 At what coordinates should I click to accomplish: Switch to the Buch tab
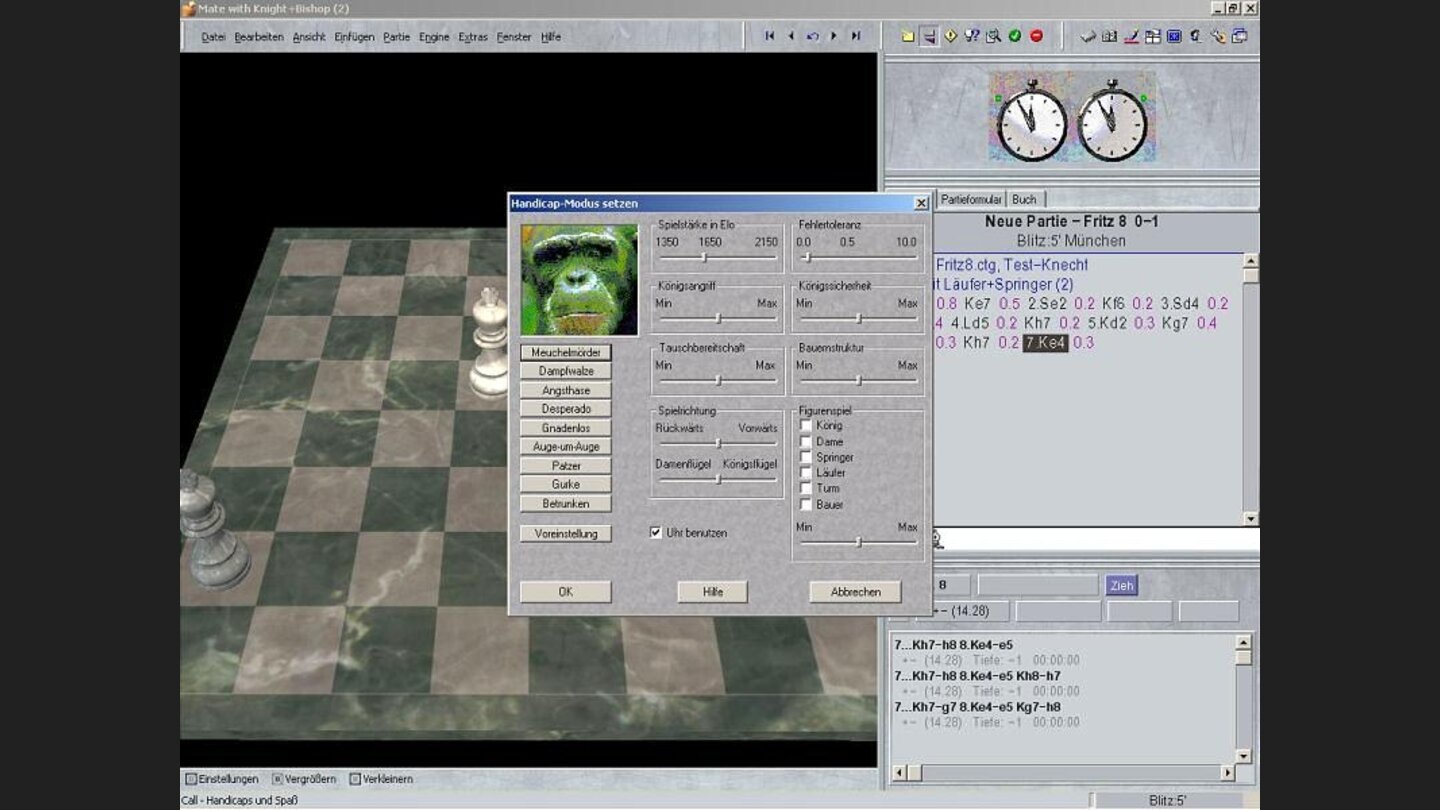point(1024,199)
